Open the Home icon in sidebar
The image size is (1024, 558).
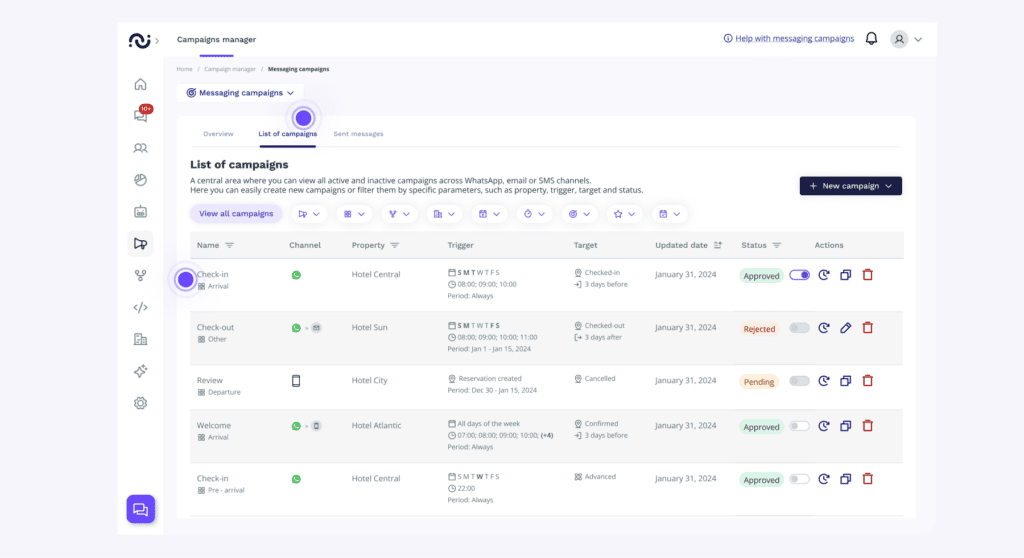coord(140,84)
